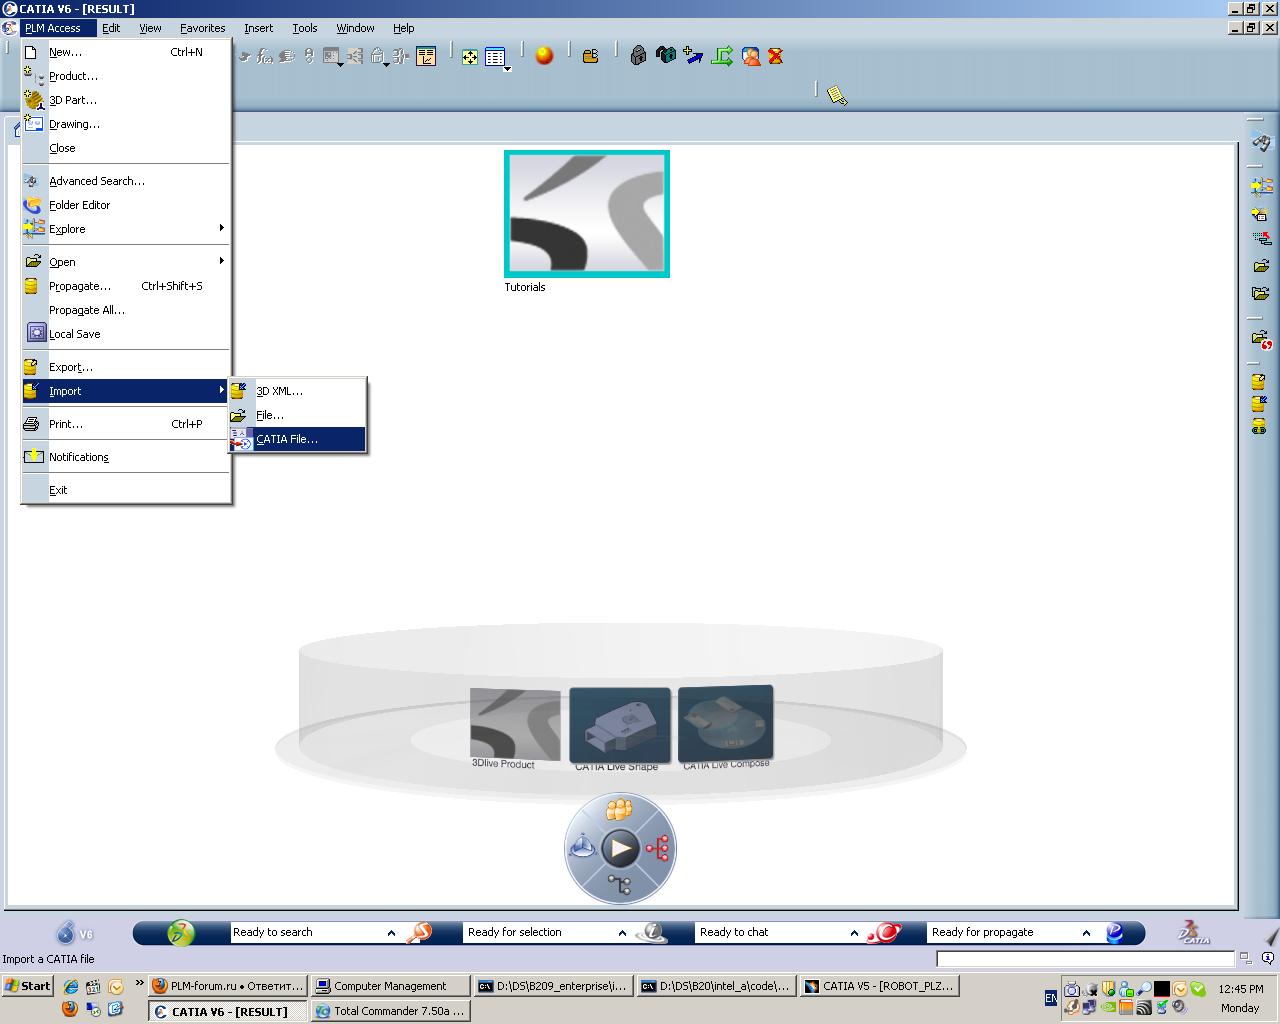The height and width of the screenshot is (1024, 1280).
Task: Select Local Save entry
Action: tap(126, 334)
